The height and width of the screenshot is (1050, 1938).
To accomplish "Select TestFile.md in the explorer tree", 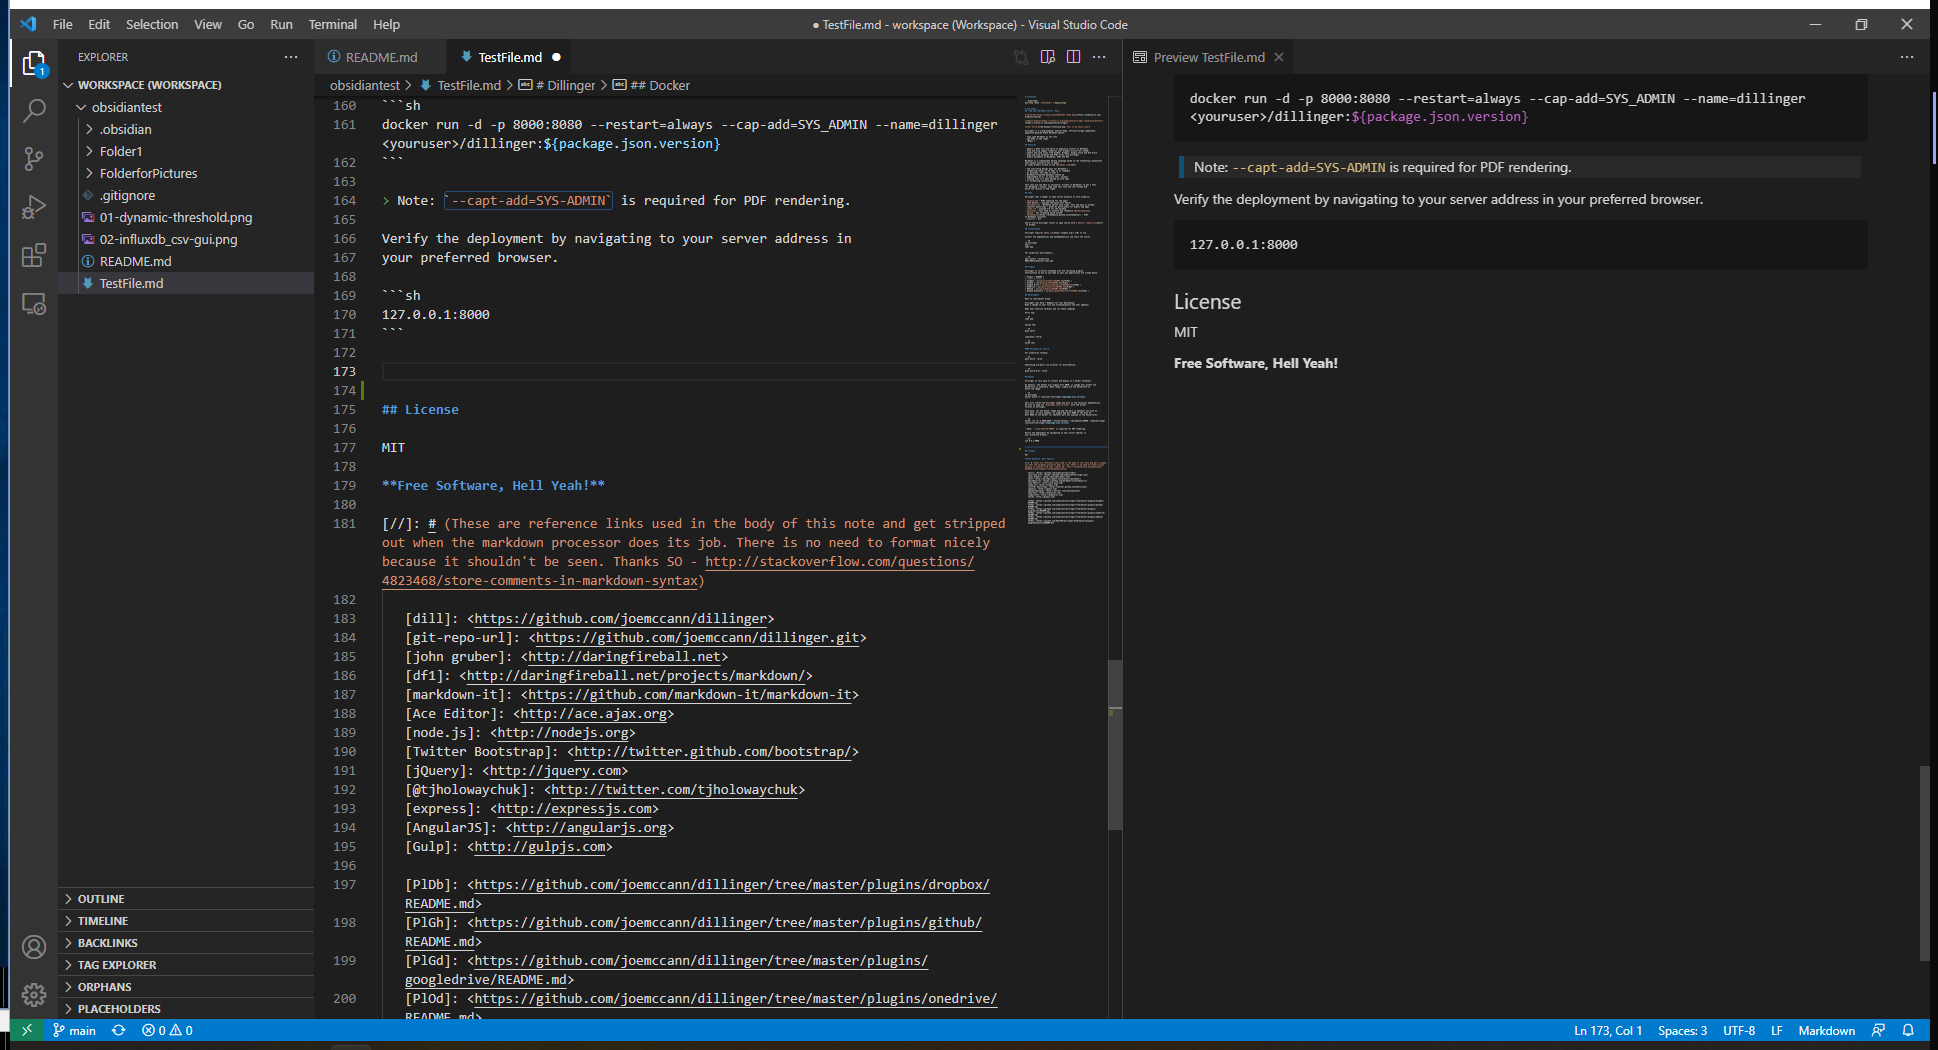I will click(186, 283).
